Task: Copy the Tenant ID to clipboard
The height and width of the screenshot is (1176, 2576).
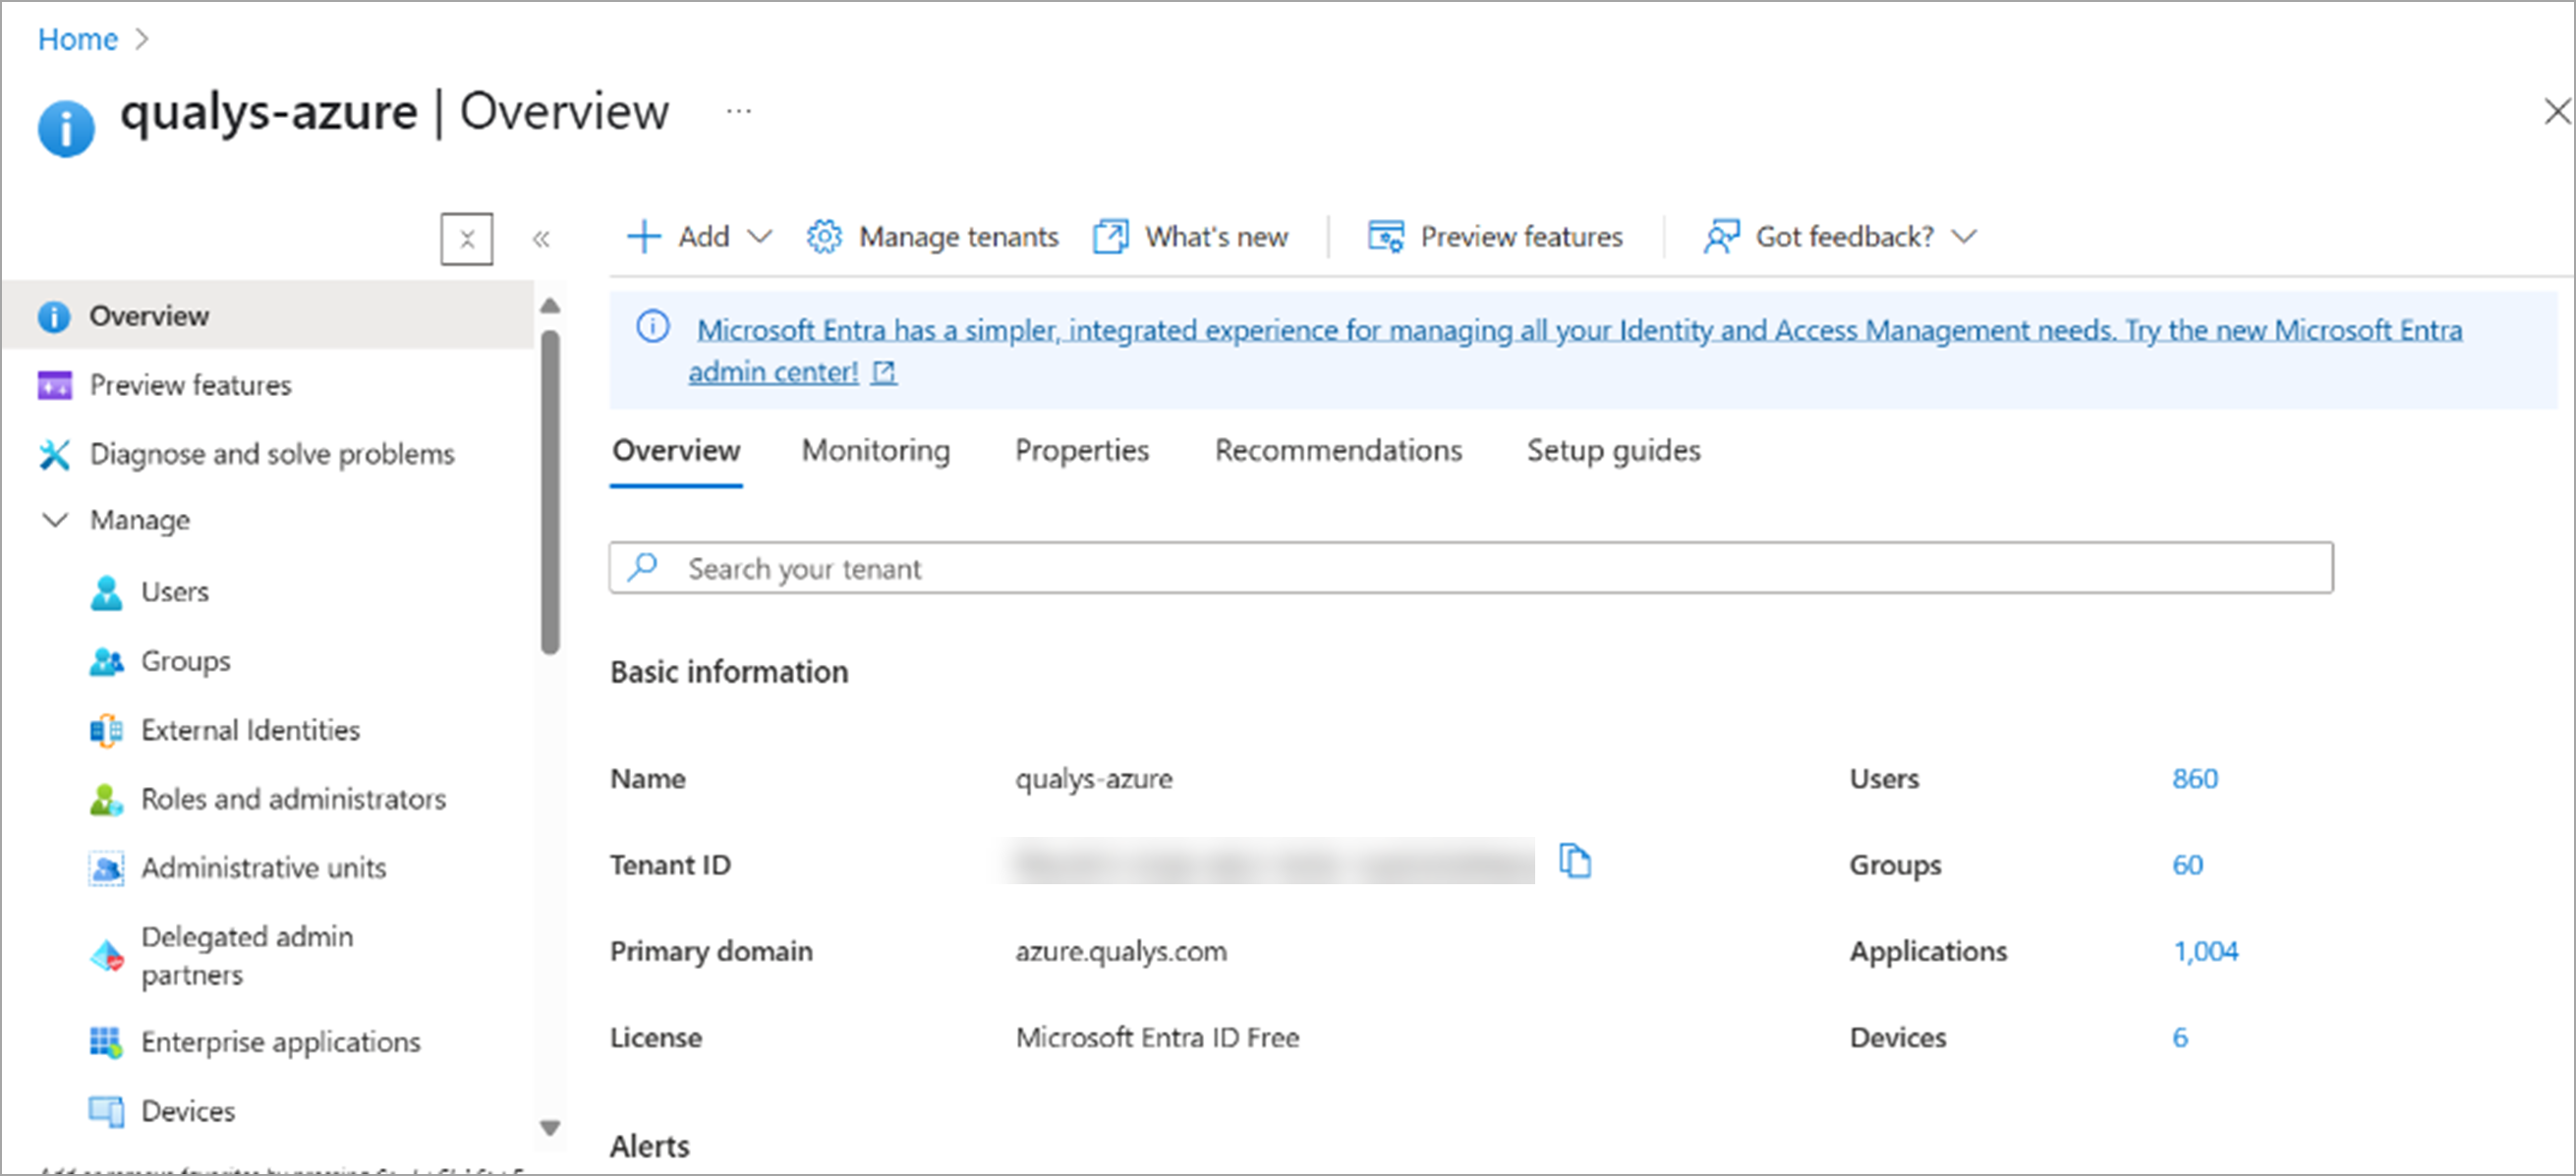Action: point(1575,861)
